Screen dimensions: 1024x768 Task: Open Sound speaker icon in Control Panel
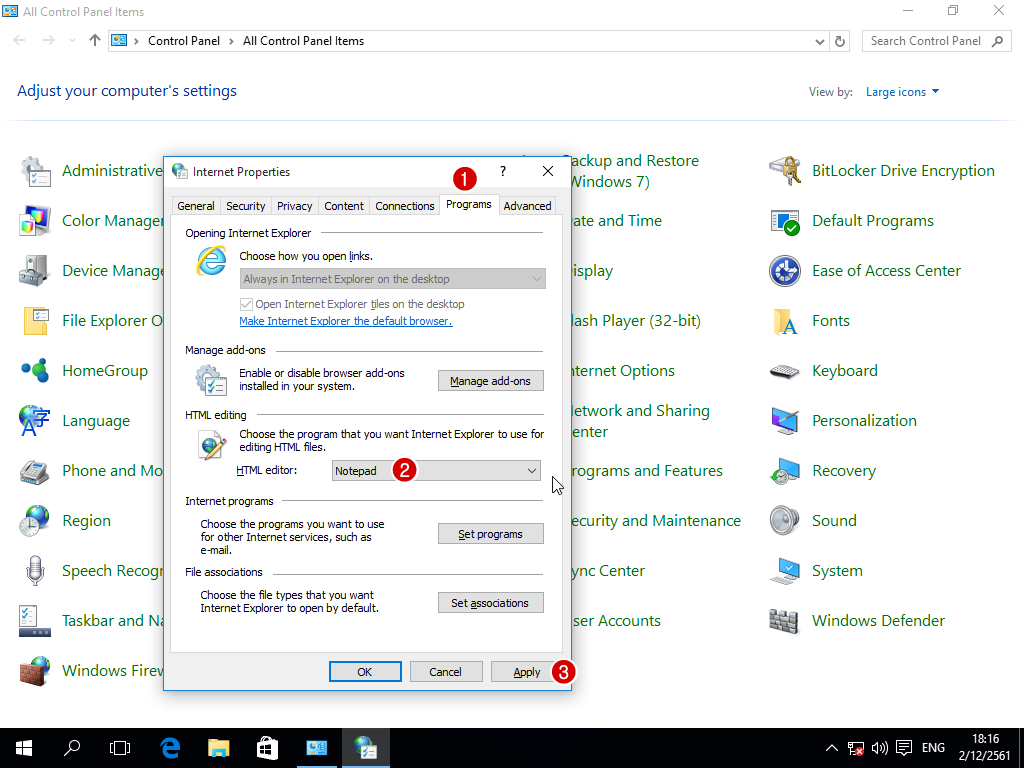pos(784,520)
